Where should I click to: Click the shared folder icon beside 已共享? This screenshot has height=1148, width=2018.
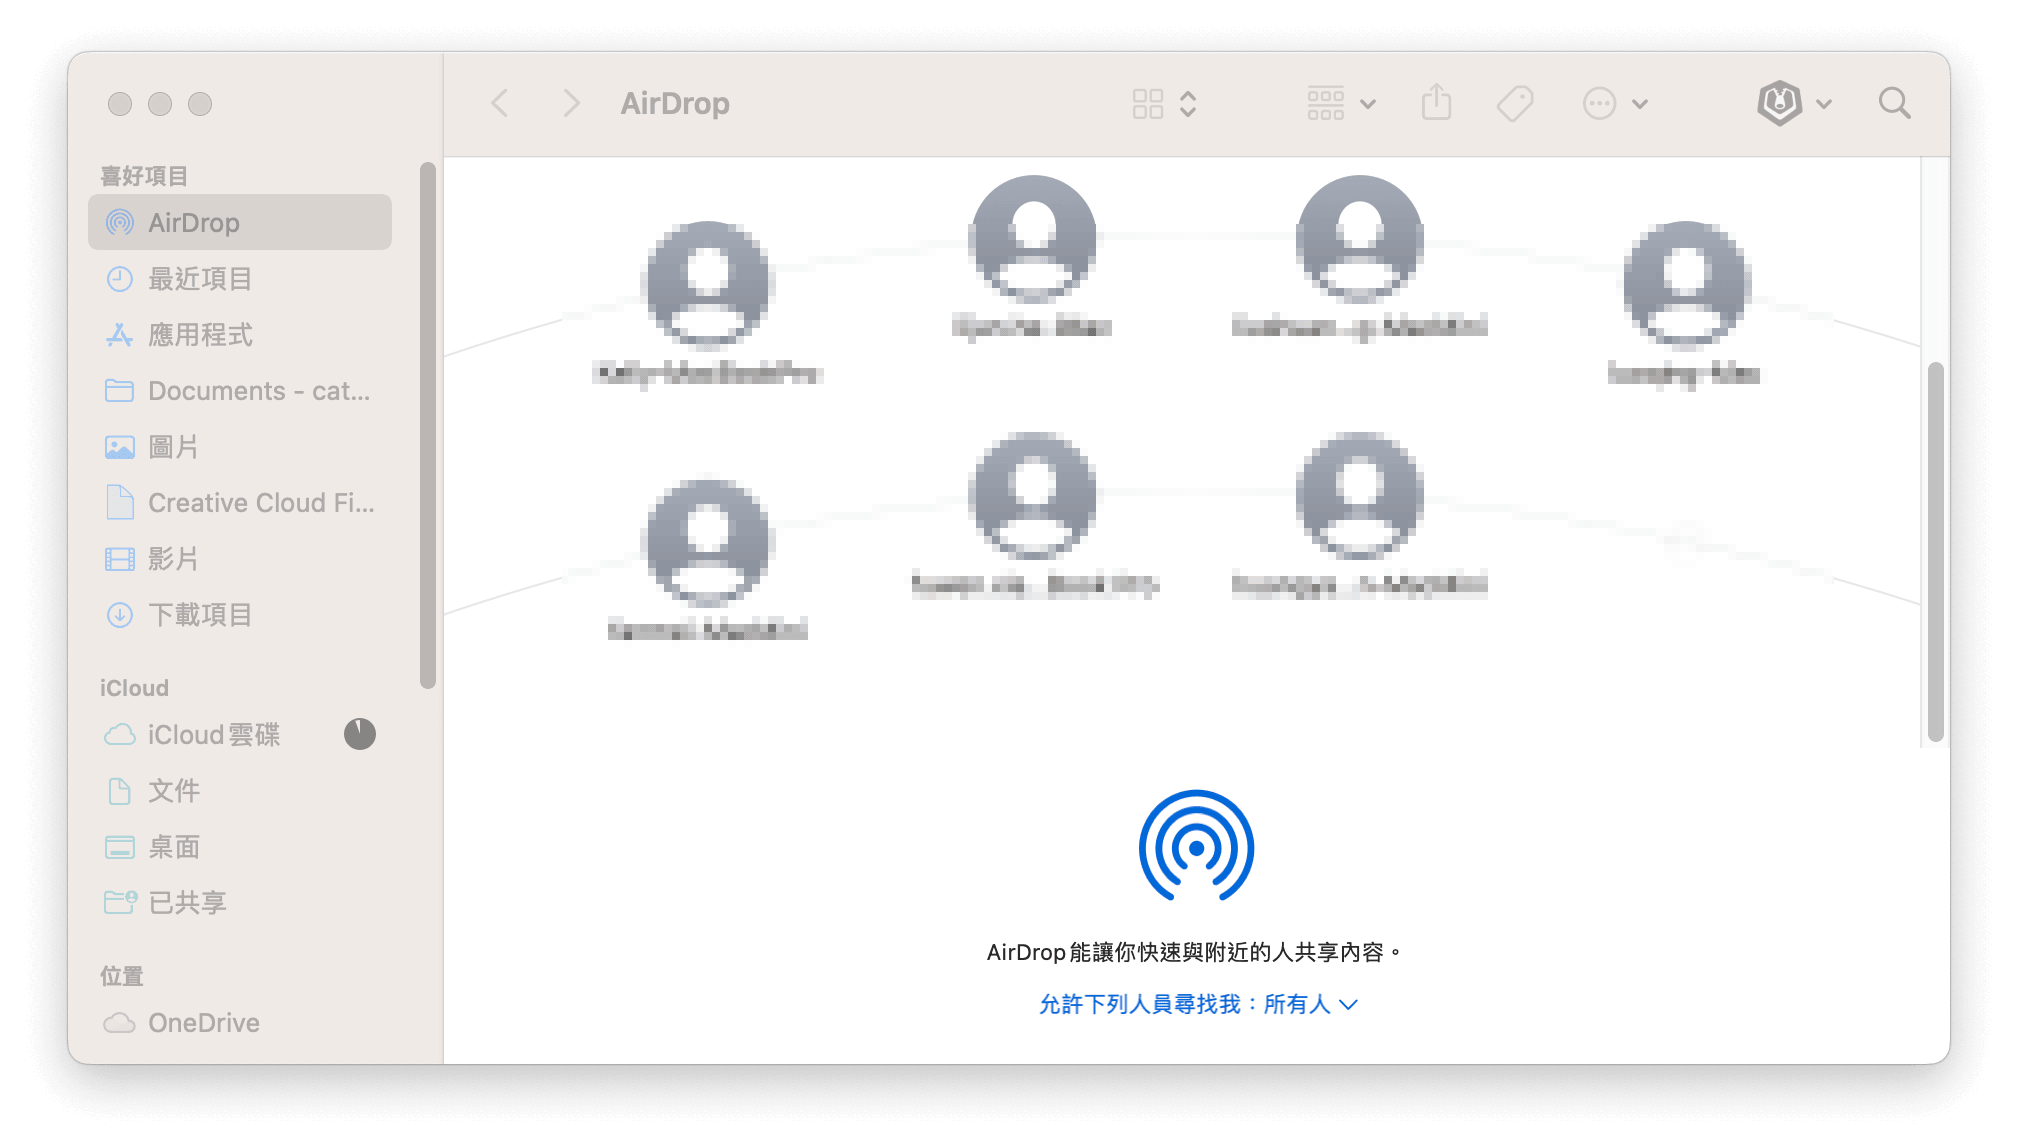(120, 902)
